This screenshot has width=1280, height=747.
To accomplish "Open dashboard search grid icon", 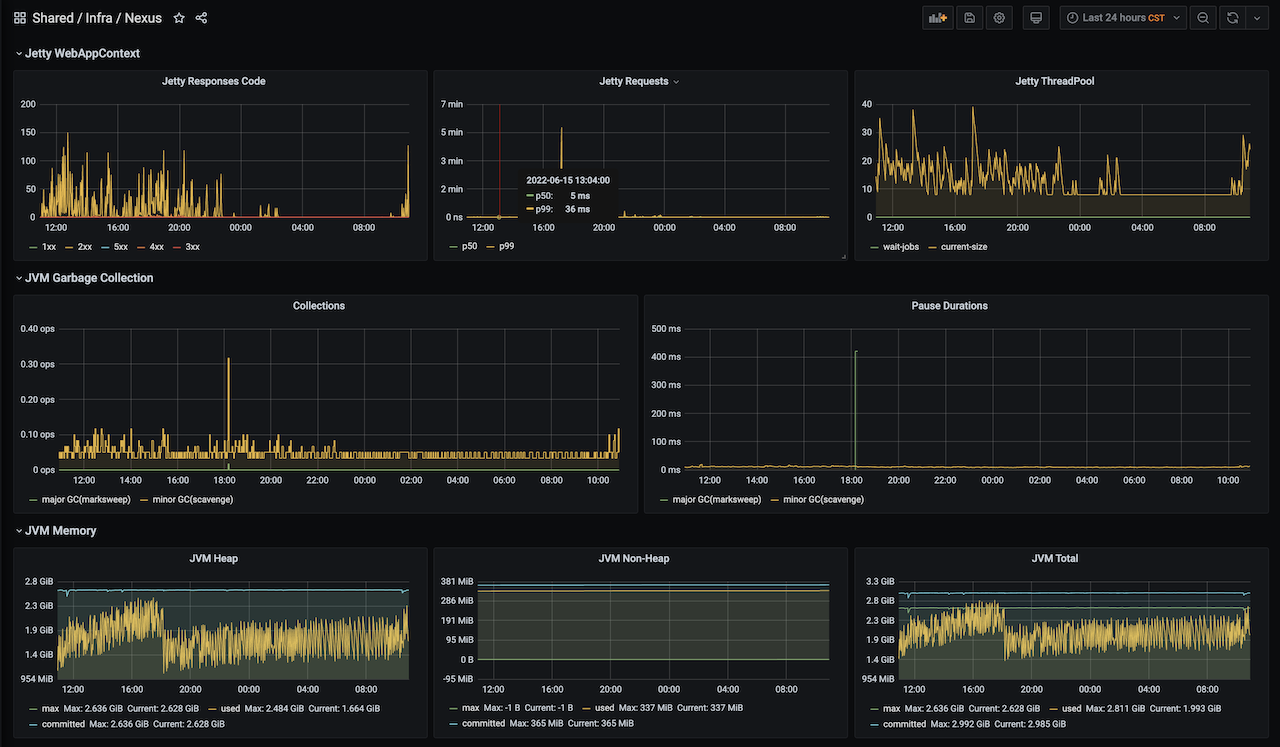I will [20, 18].
